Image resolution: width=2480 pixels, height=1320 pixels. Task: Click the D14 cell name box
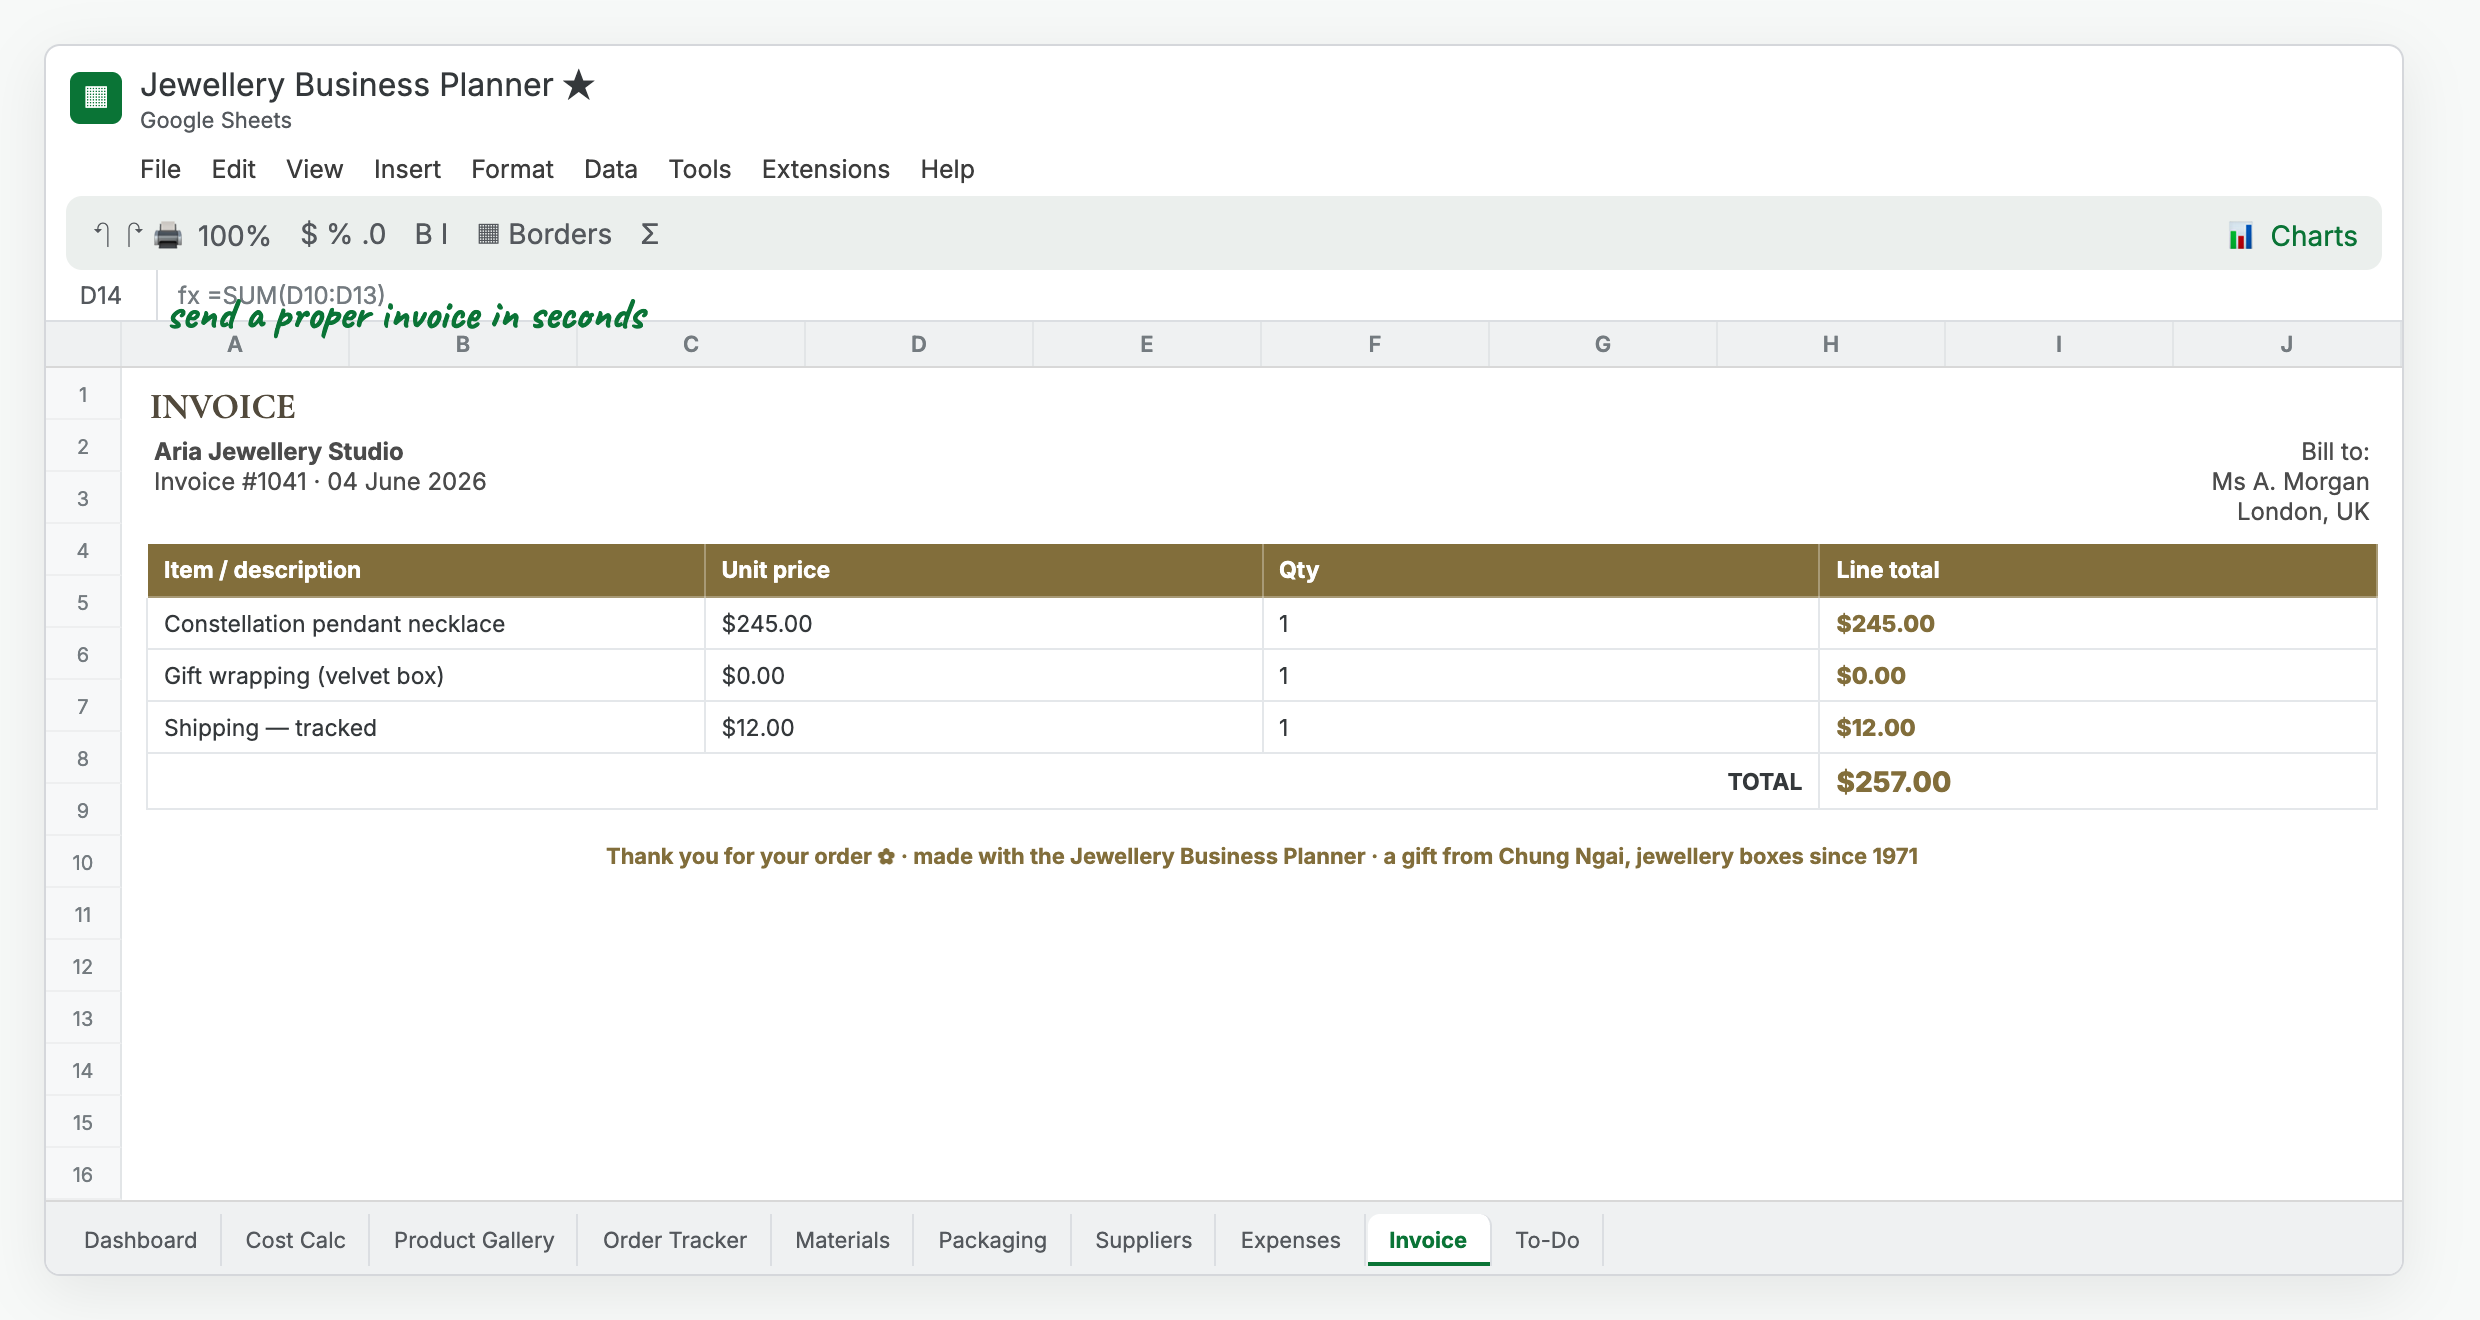coord(101,295)
